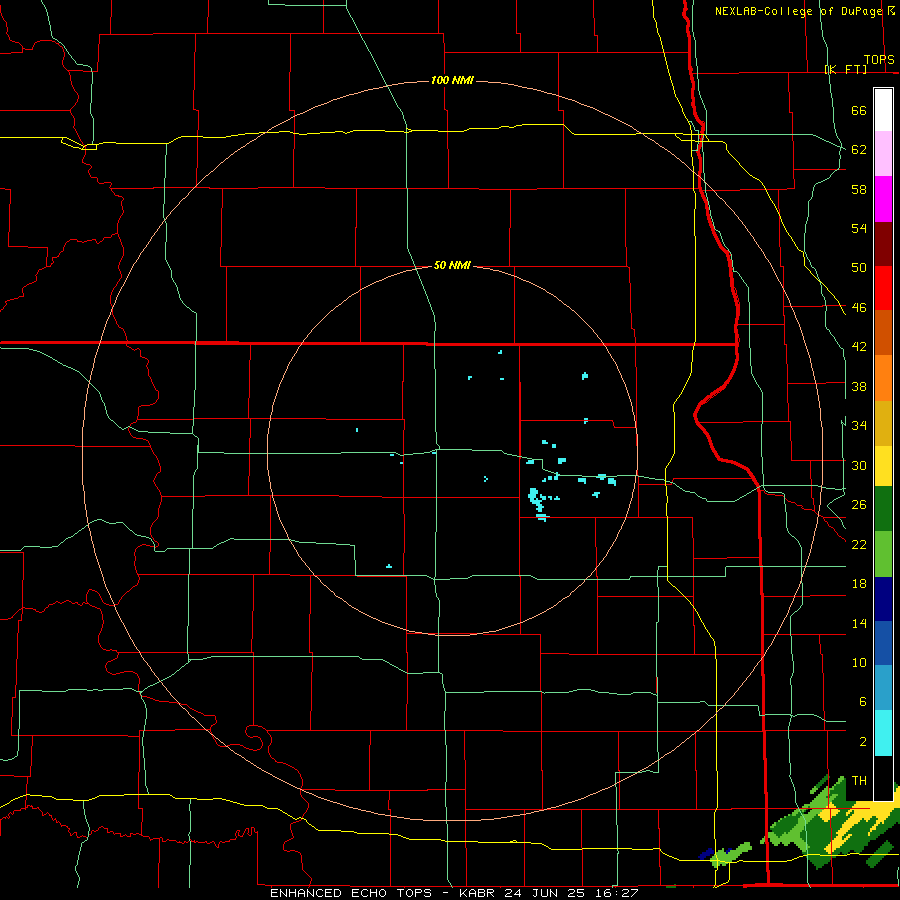Click the legend value "50"
This screenshot has width=900, height=900.
[859, 268]
